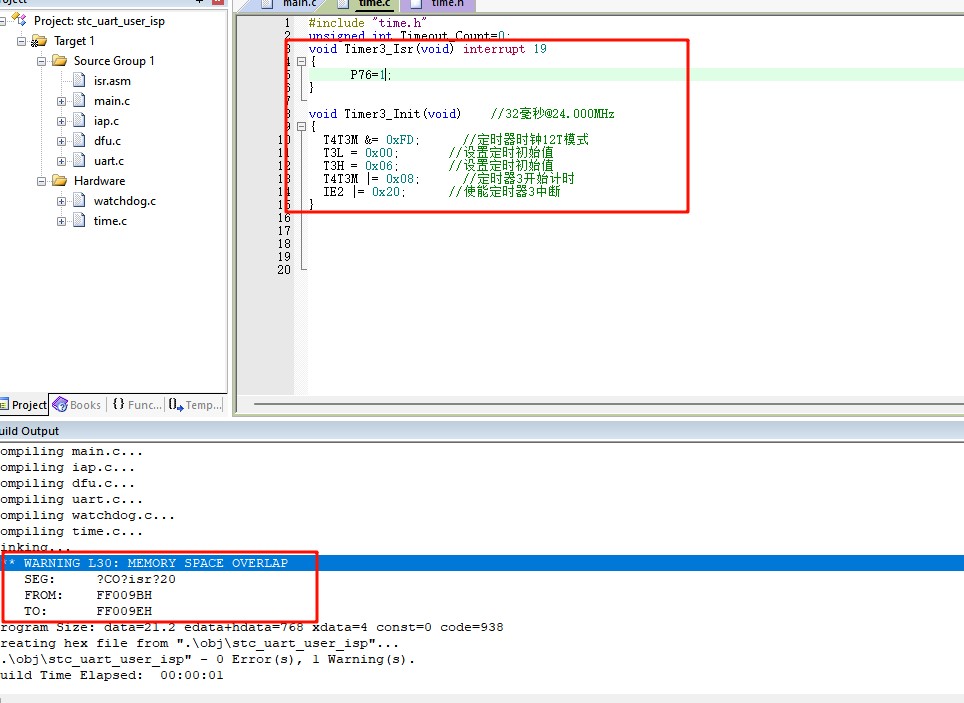
Task: Click the SEG ?CO?isr?20 output line
Action: tap(100, 579)
